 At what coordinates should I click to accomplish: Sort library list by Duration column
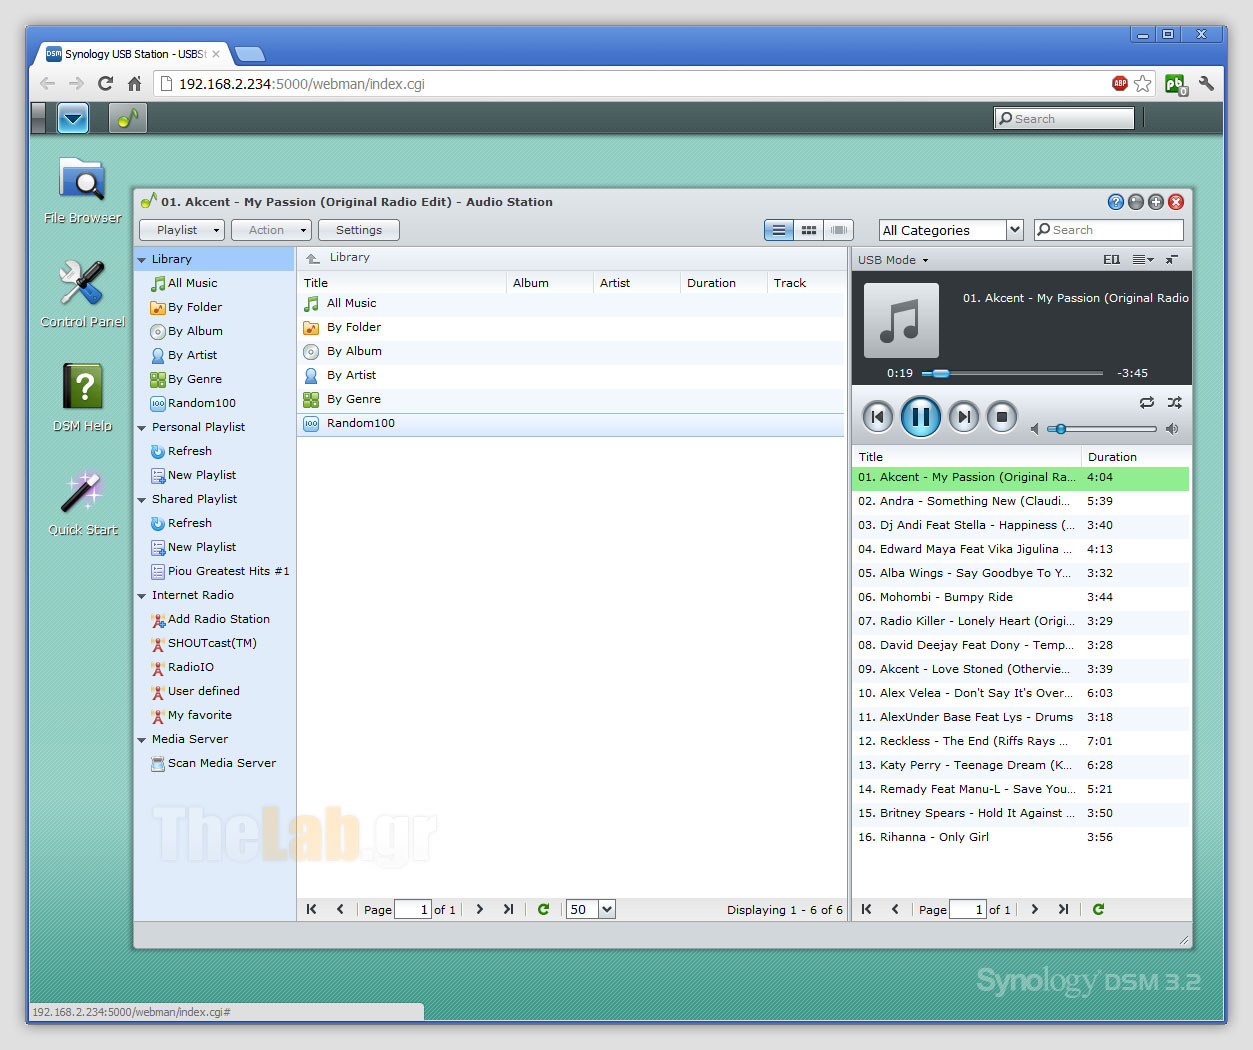pyautogui.click(x=723, y=283)
